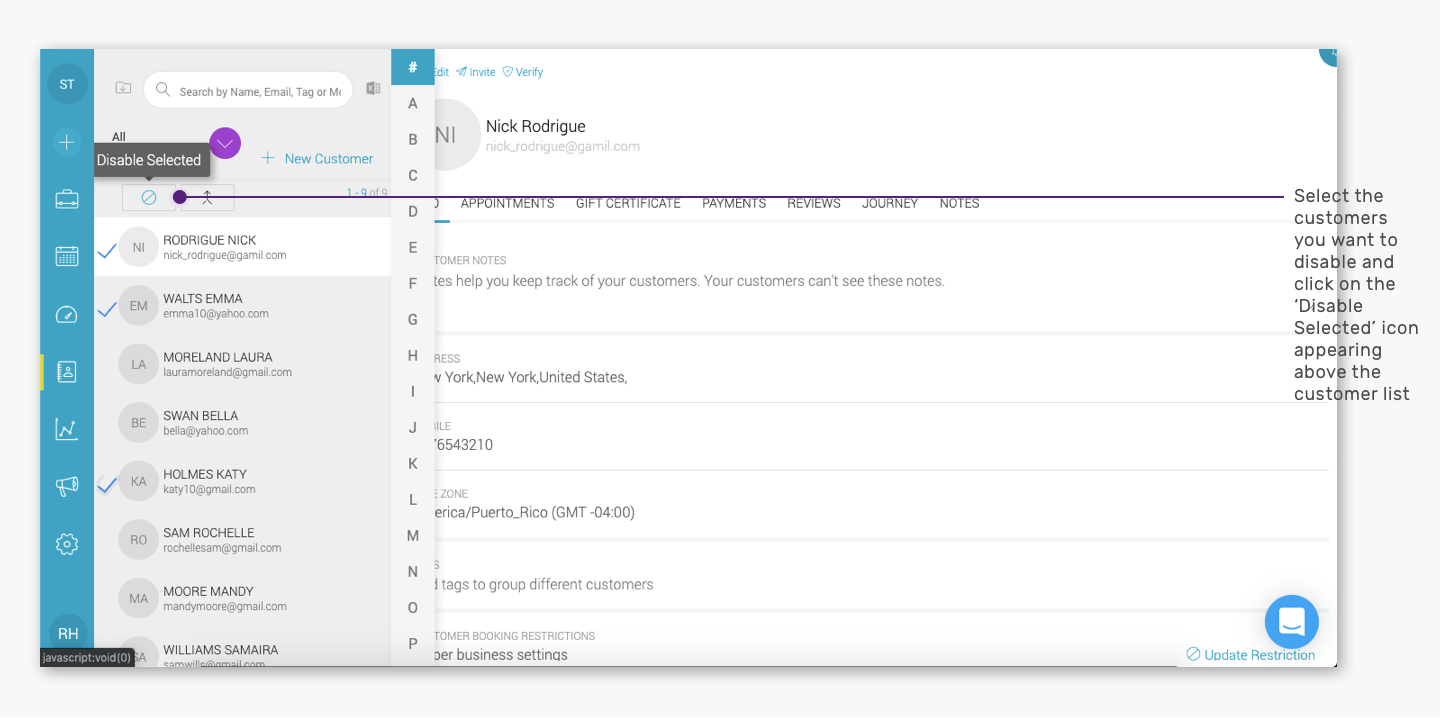This screenshot has width=1440, height=718.
Task: Open the dashboard gauge icon in the sidebar
Action: pyautogui.click(x=67, y=314)
